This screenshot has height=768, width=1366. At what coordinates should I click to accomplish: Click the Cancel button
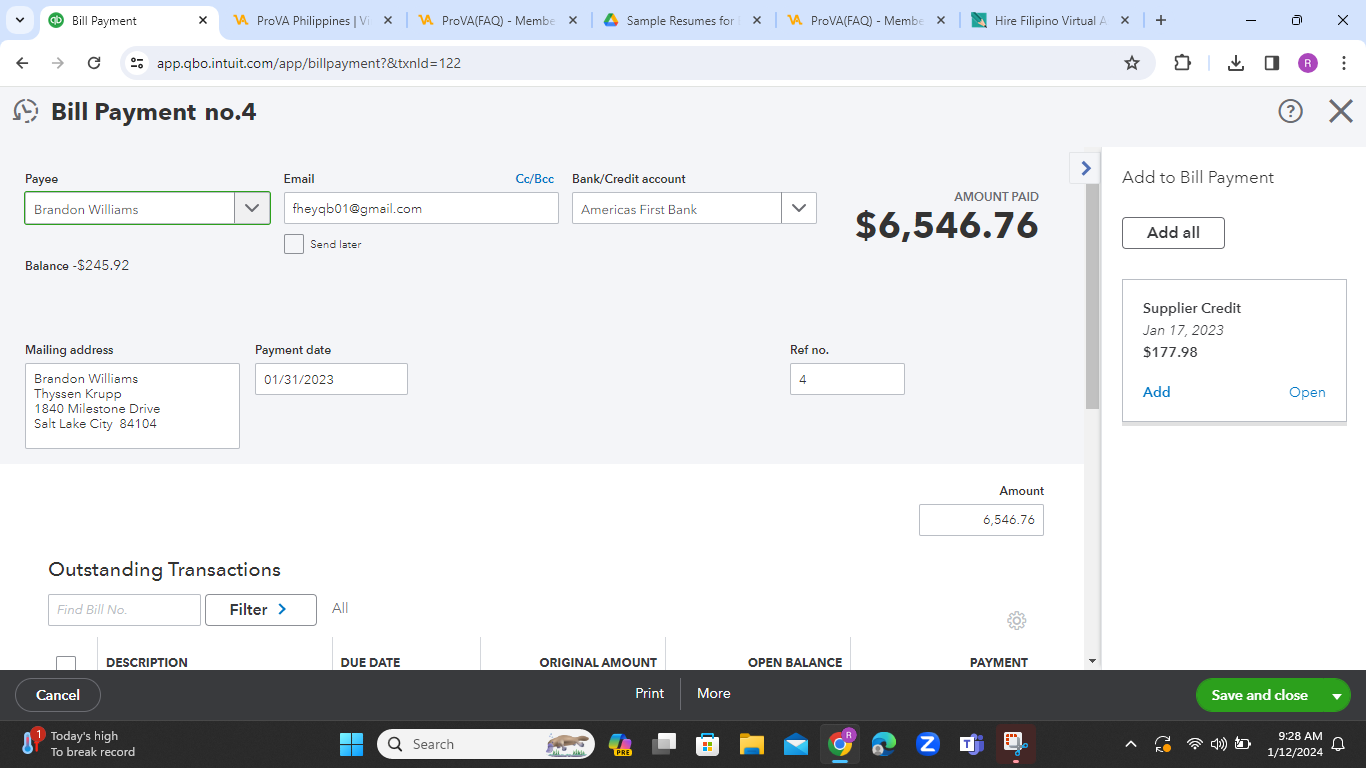click(x=58, y=695)
